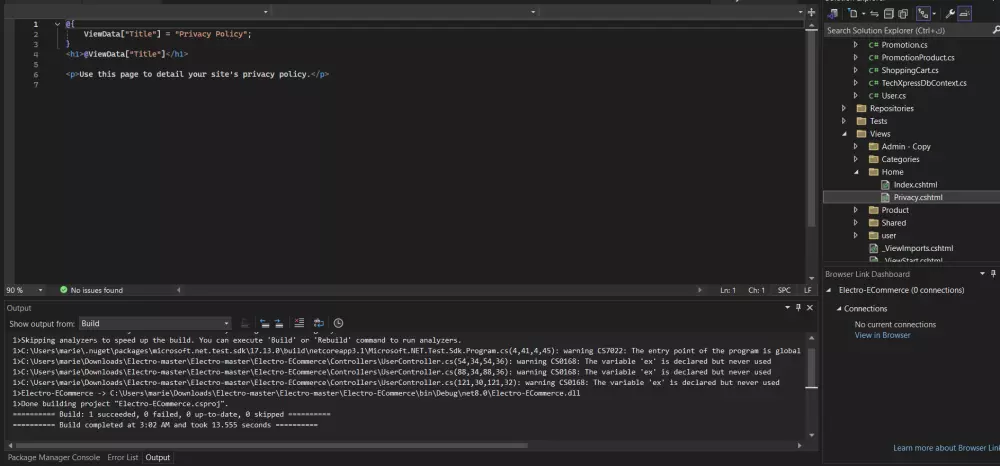This screenshot has height=466, width=1000.
Task: Click the Output horizontal scrollbar
Action: (272, 446)
